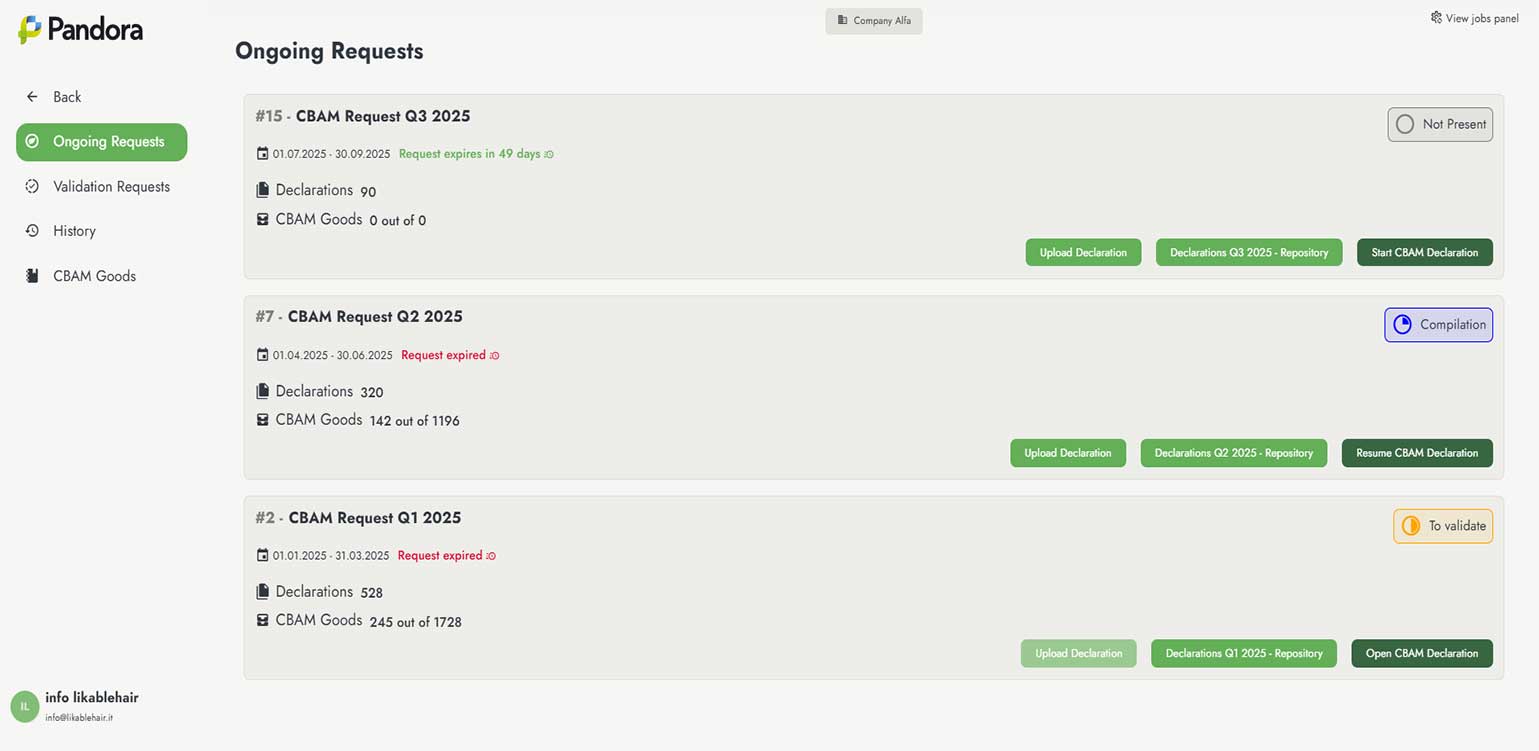Open the Ongoing Requests menu item
This screenshot has height=751, width=1539.
(x=102, y=142)
